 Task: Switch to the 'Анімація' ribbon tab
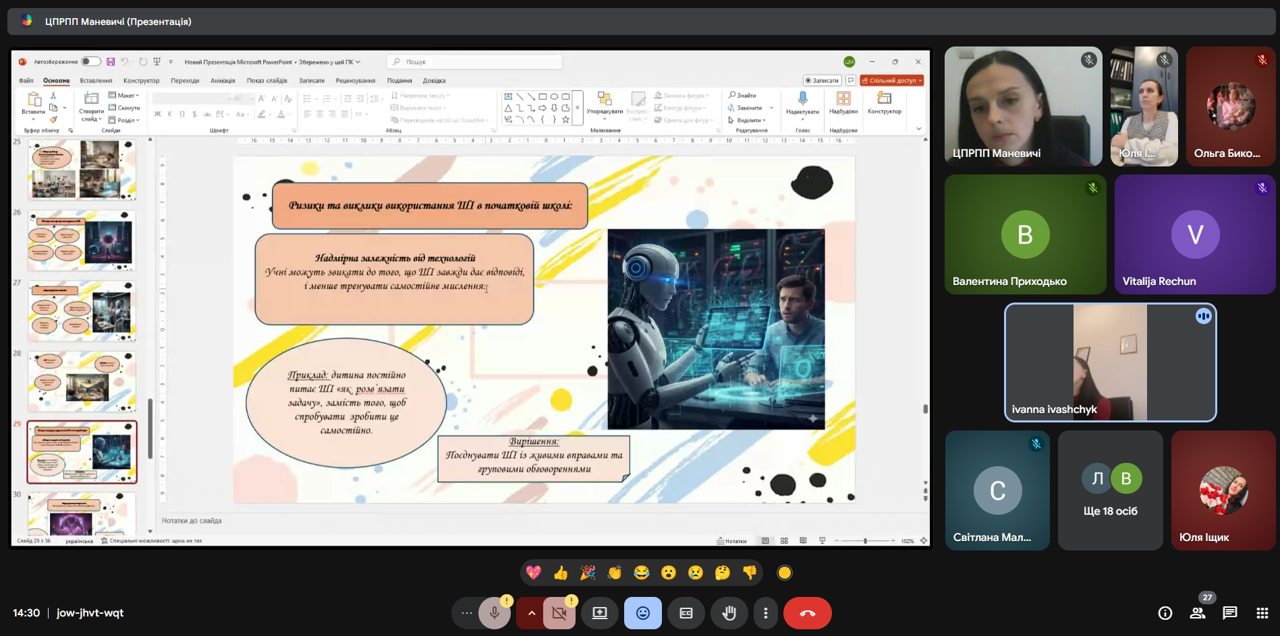223,81
